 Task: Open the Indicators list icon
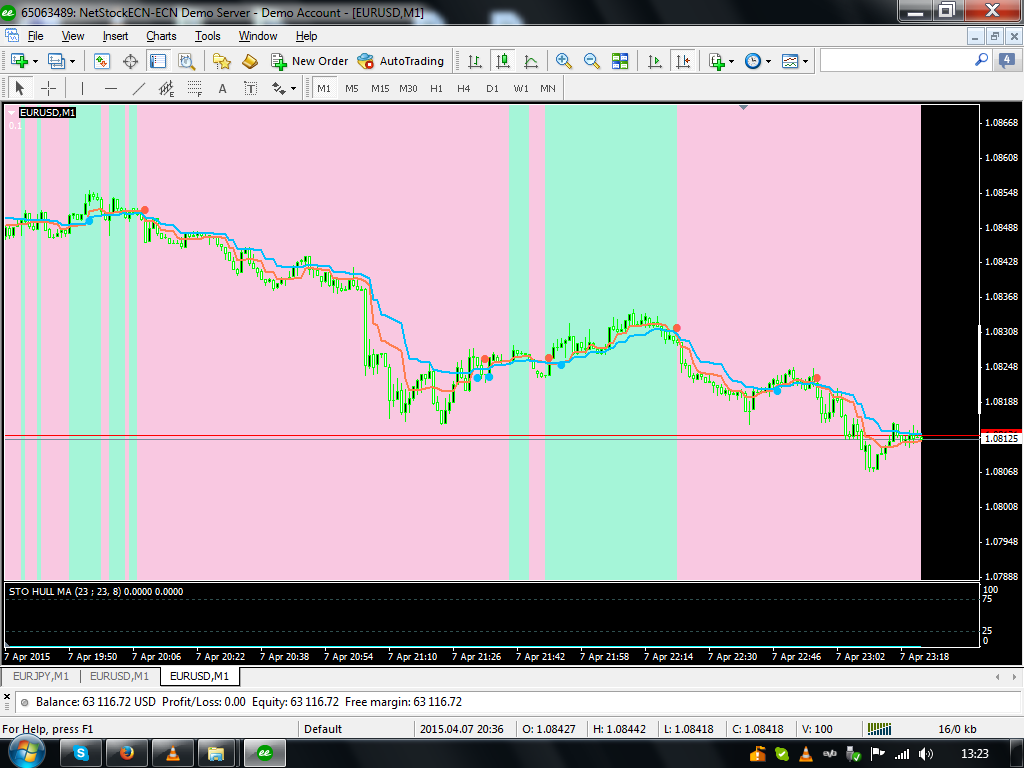pos(717,61)
